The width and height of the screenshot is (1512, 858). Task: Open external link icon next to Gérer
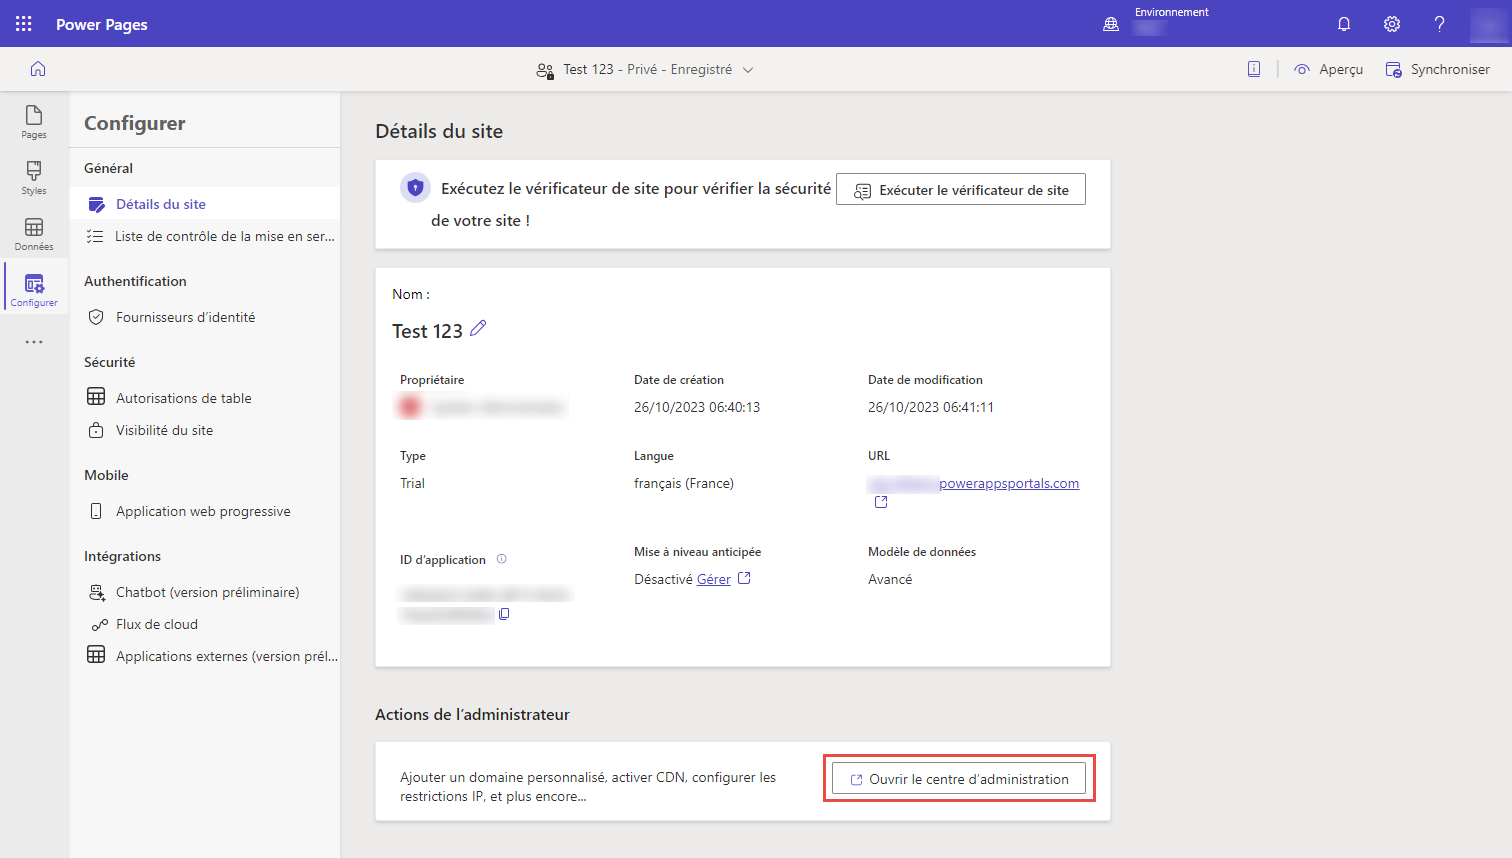tap(744, 578)
